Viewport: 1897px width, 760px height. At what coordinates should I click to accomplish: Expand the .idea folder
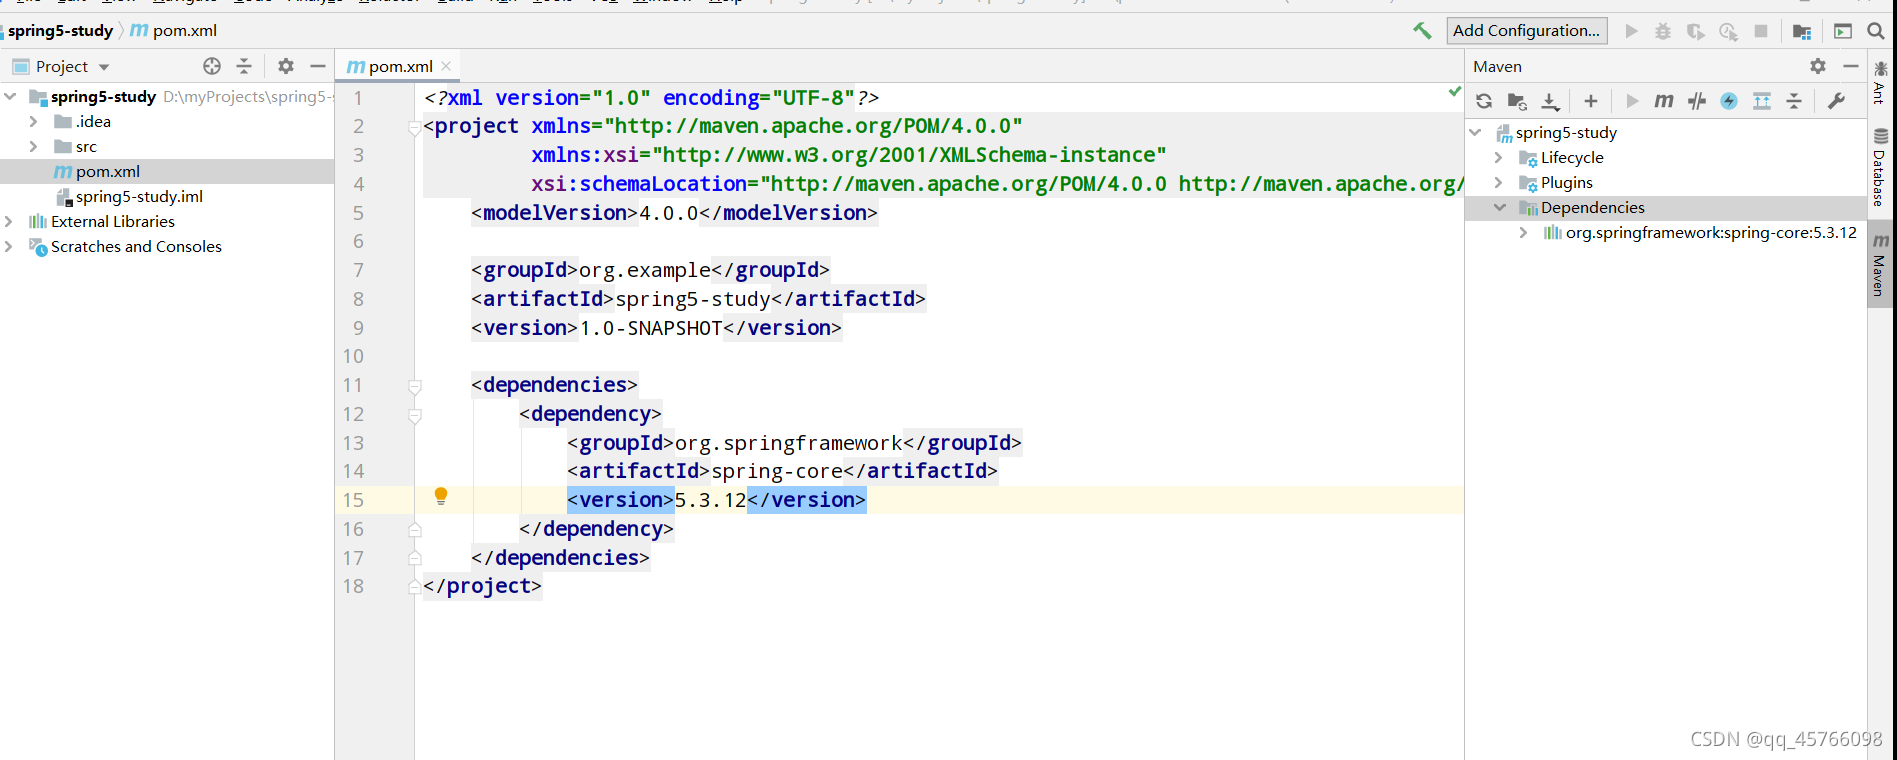click(34, 121)
